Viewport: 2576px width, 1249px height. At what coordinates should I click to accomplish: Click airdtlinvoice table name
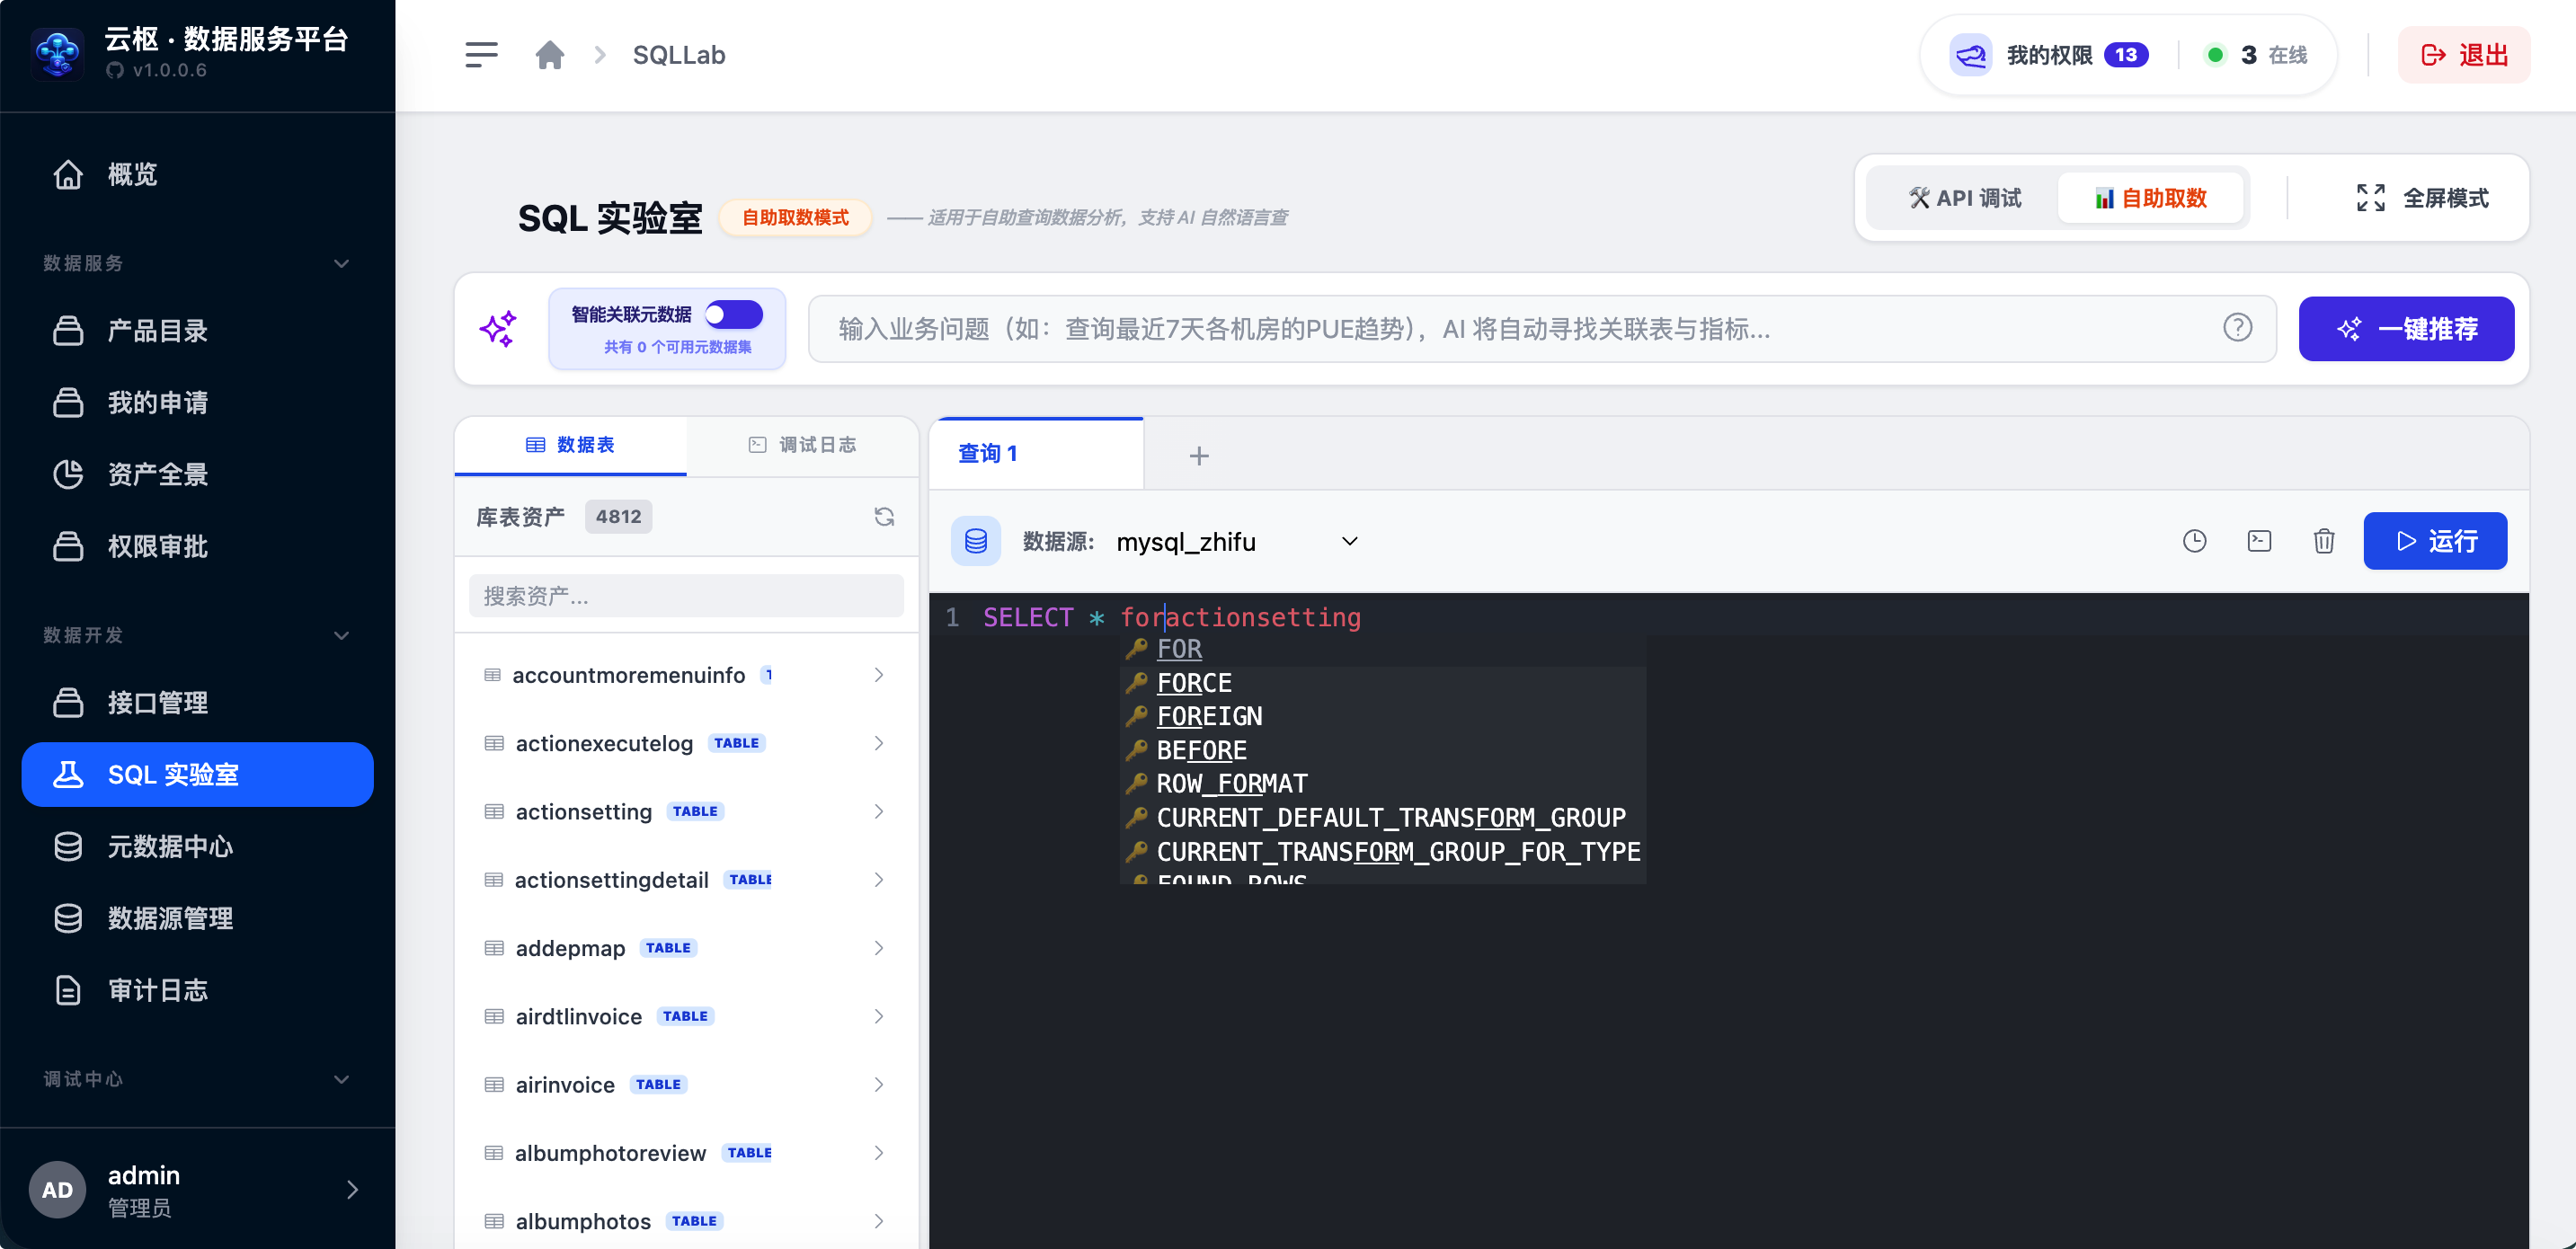pos(579,1016)
